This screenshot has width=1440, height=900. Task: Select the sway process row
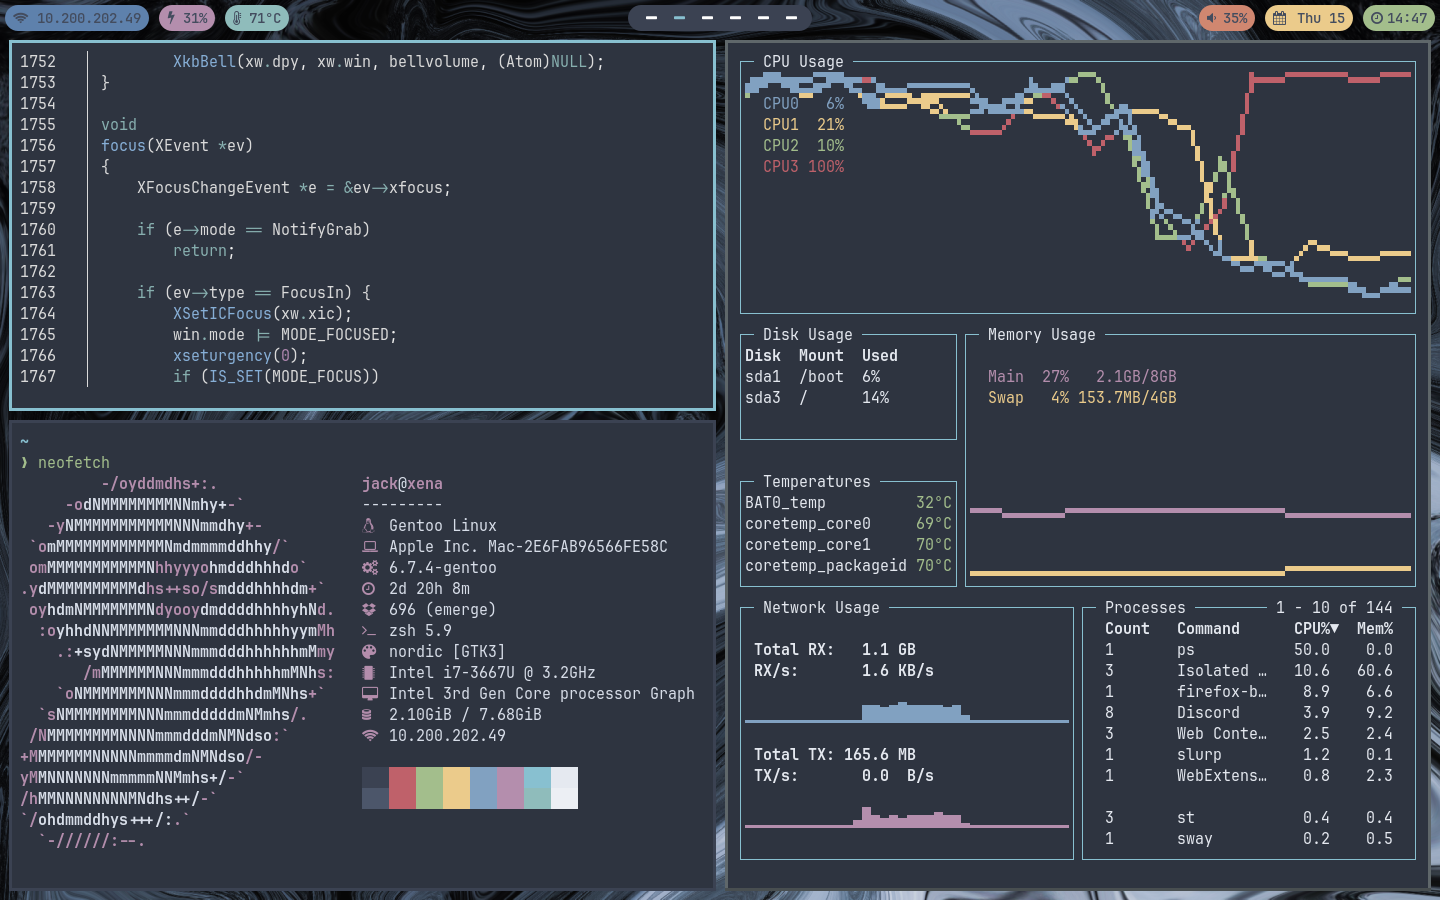click(x=1249, y=838)
